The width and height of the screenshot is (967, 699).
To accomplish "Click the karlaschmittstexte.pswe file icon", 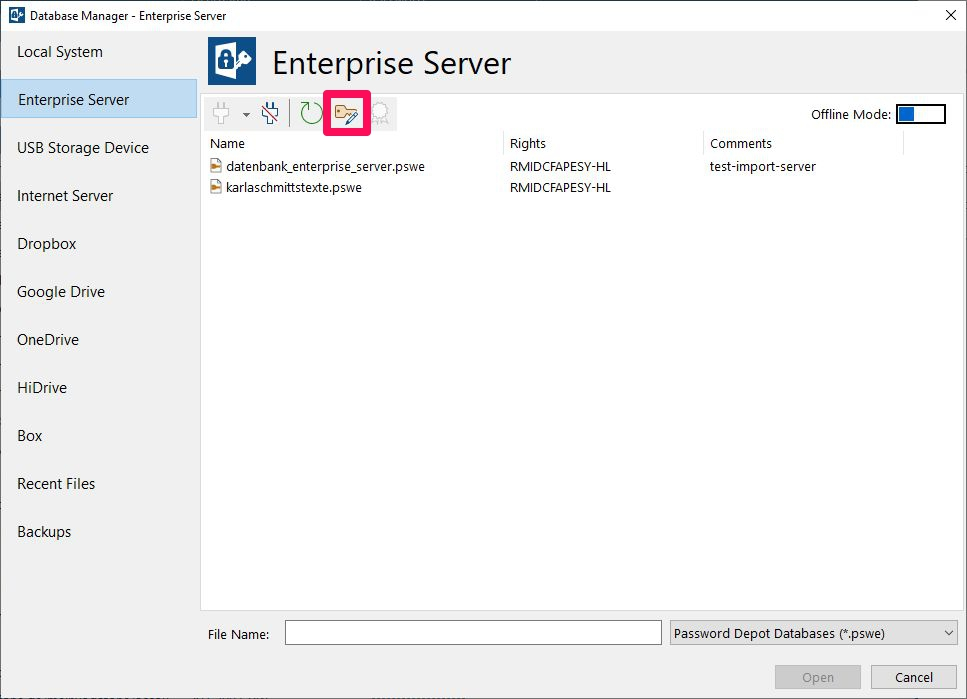I will (x=216, y=187).
